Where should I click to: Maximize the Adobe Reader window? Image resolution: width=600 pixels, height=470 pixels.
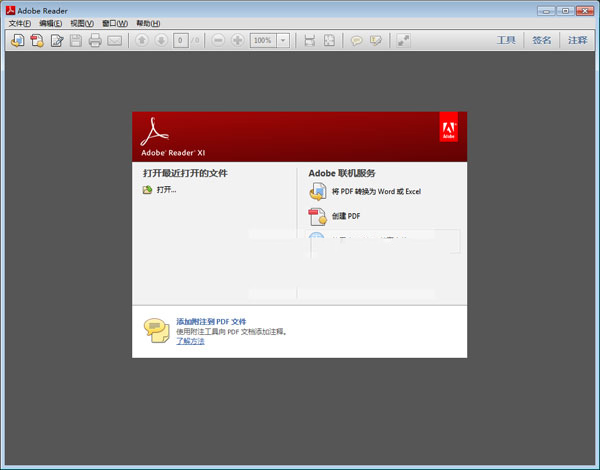(565, 11)
